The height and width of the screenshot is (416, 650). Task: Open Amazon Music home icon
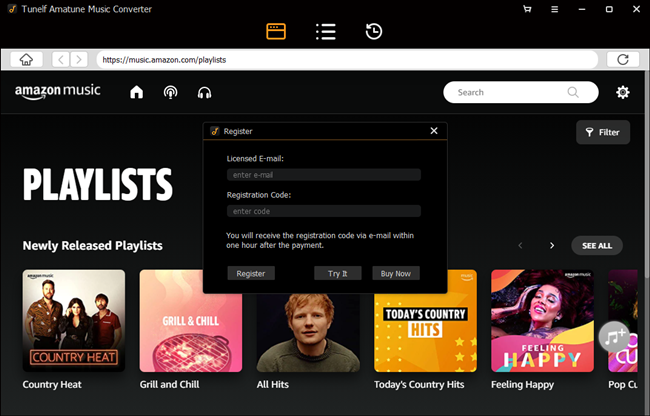click(136, 92)
